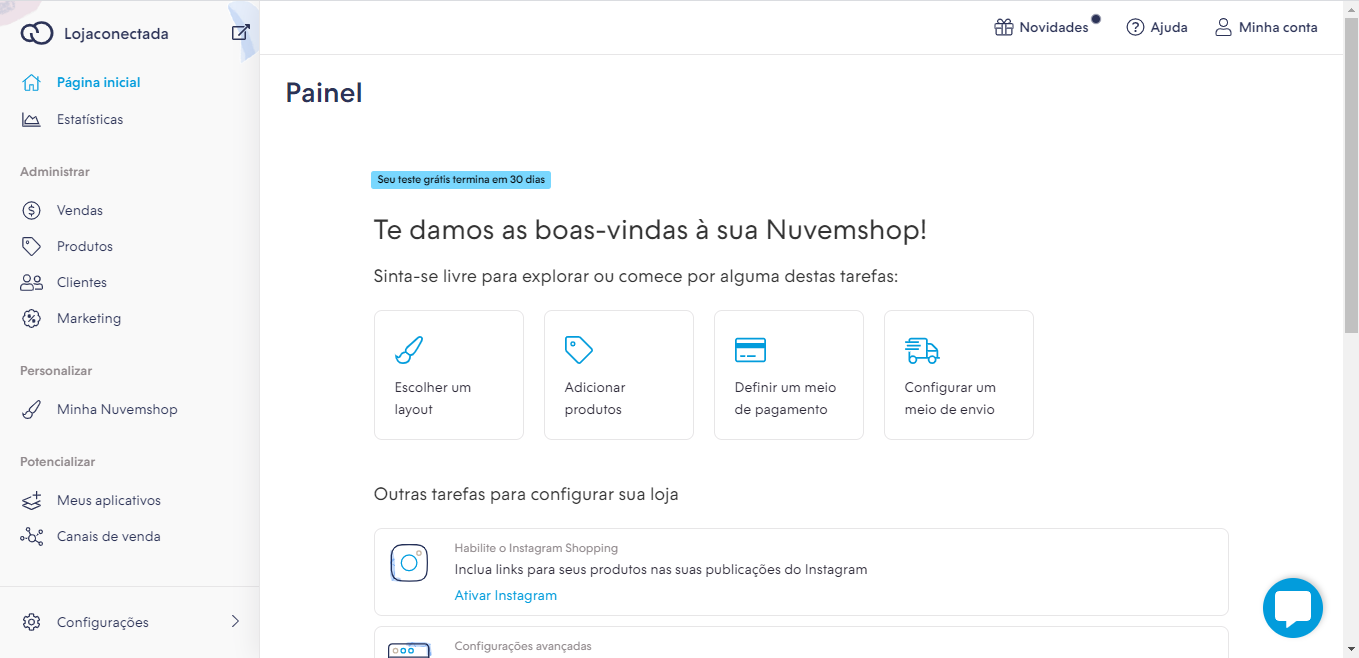Image resolution: width=1359 pixels, height=658 pixels.
Task: Open the Vendas menu item
Action: (x=80, y=211)
